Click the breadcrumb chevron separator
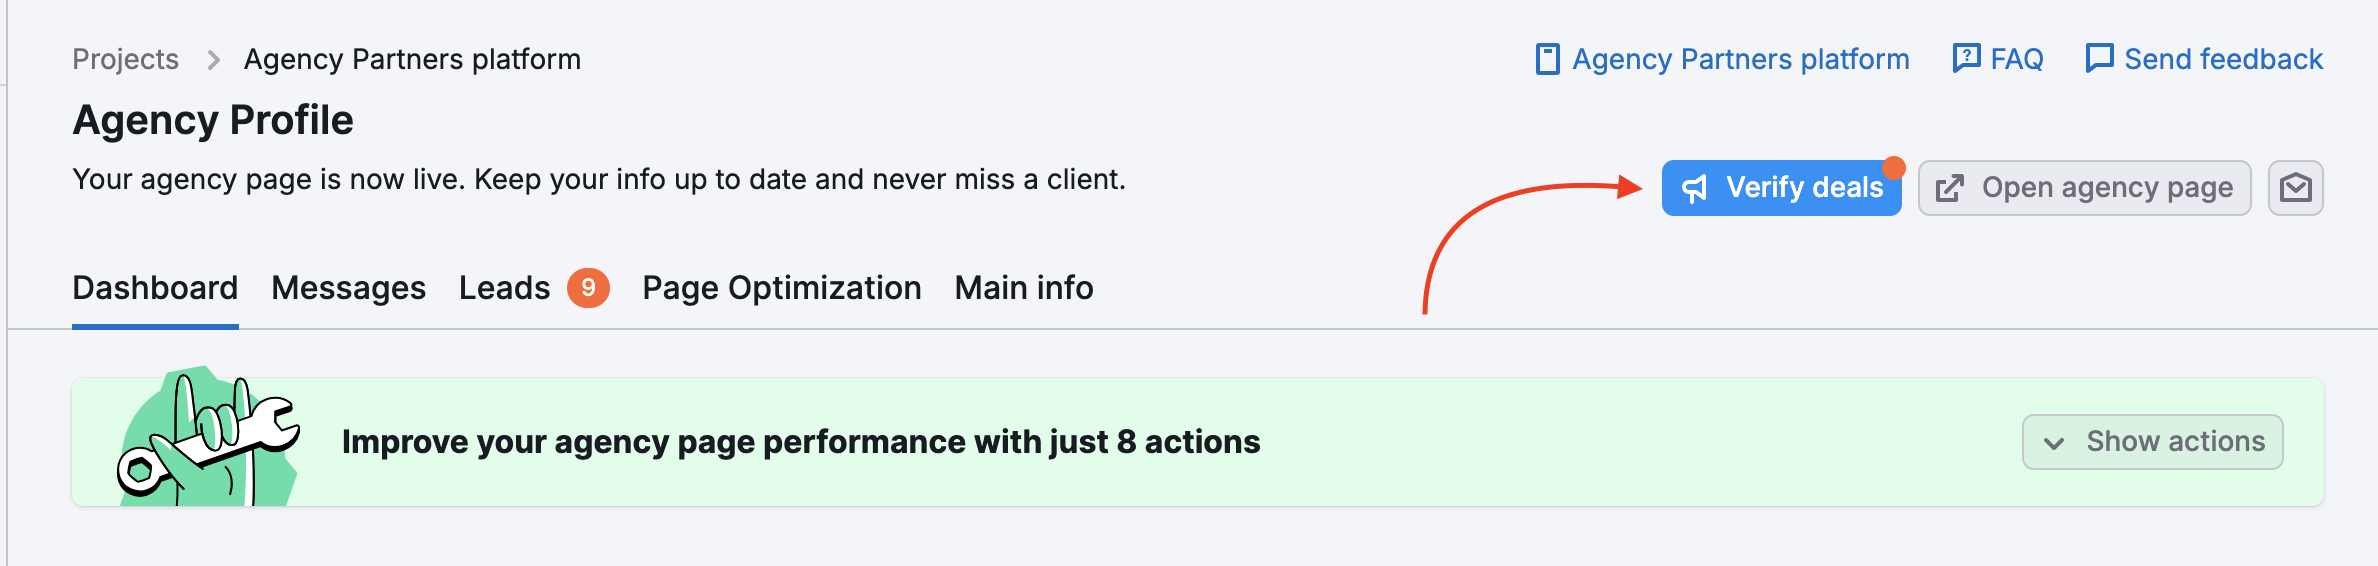Screen dimensions: 2378x566 point(213,60)
